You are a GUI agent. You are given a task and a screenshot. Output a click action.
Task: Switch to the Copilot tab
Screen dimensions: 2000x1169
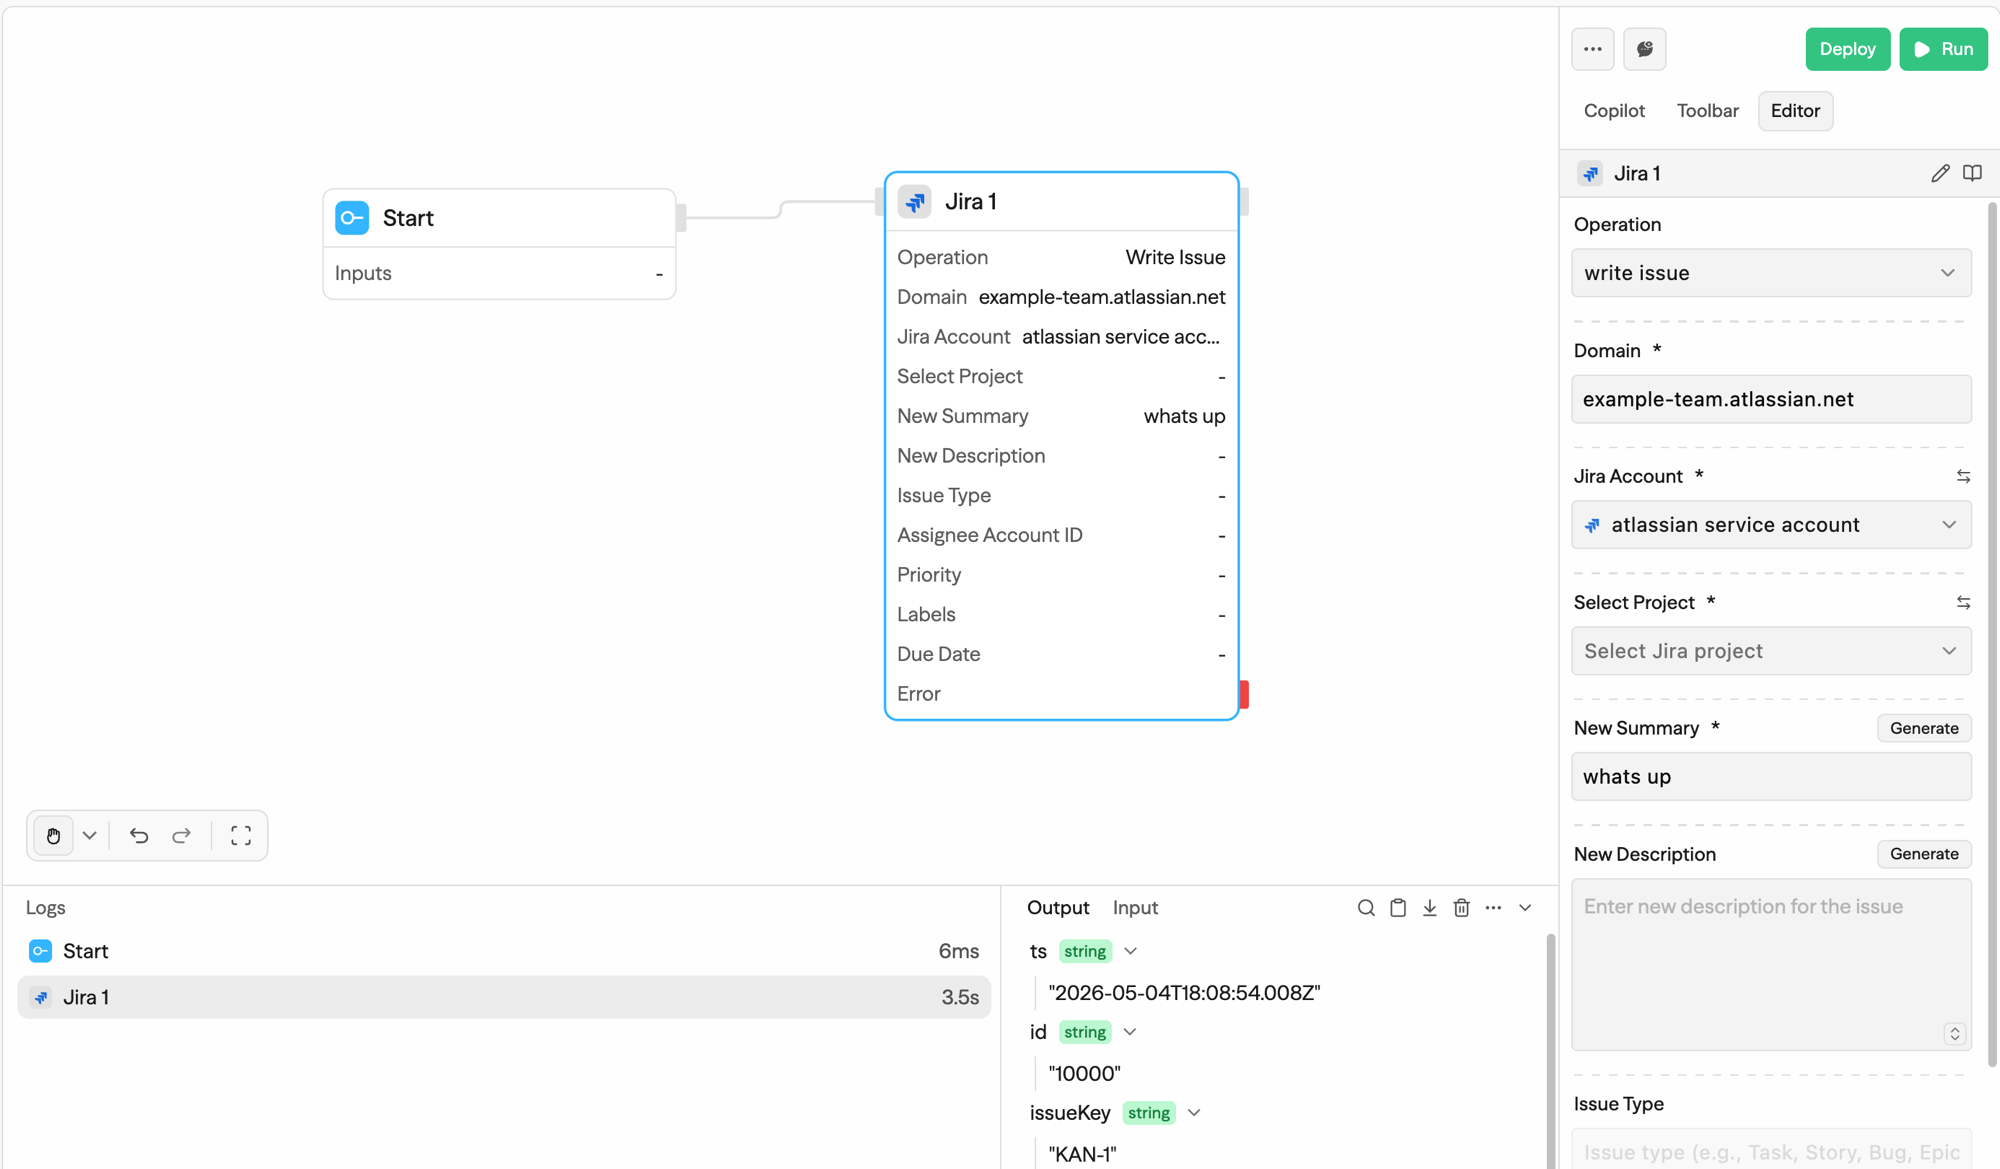[x=1614, y=111]
